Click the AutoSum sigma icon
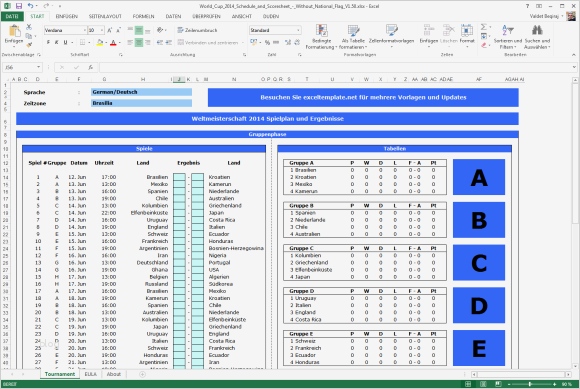Image resolution: width=580 pixels, height=389 pixels. click(483, 27)
